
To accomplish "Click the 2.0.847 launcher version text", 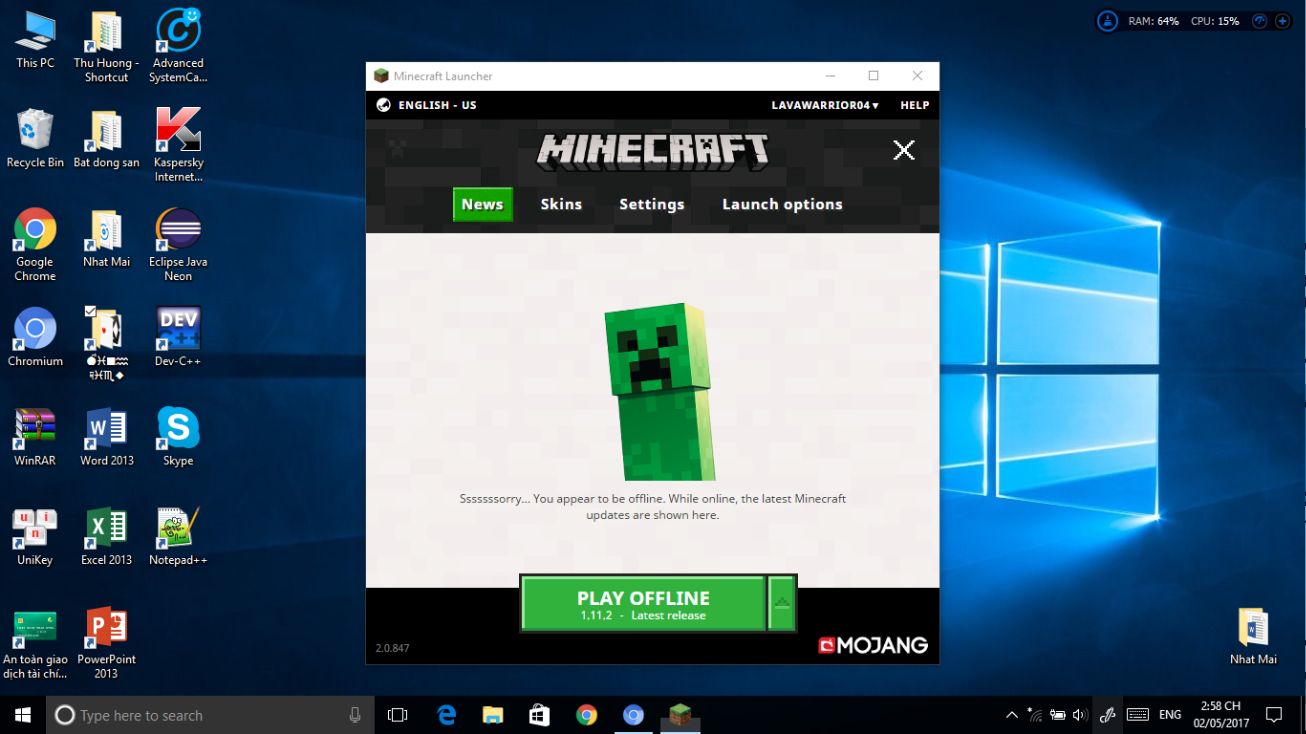I will point(392,648).
